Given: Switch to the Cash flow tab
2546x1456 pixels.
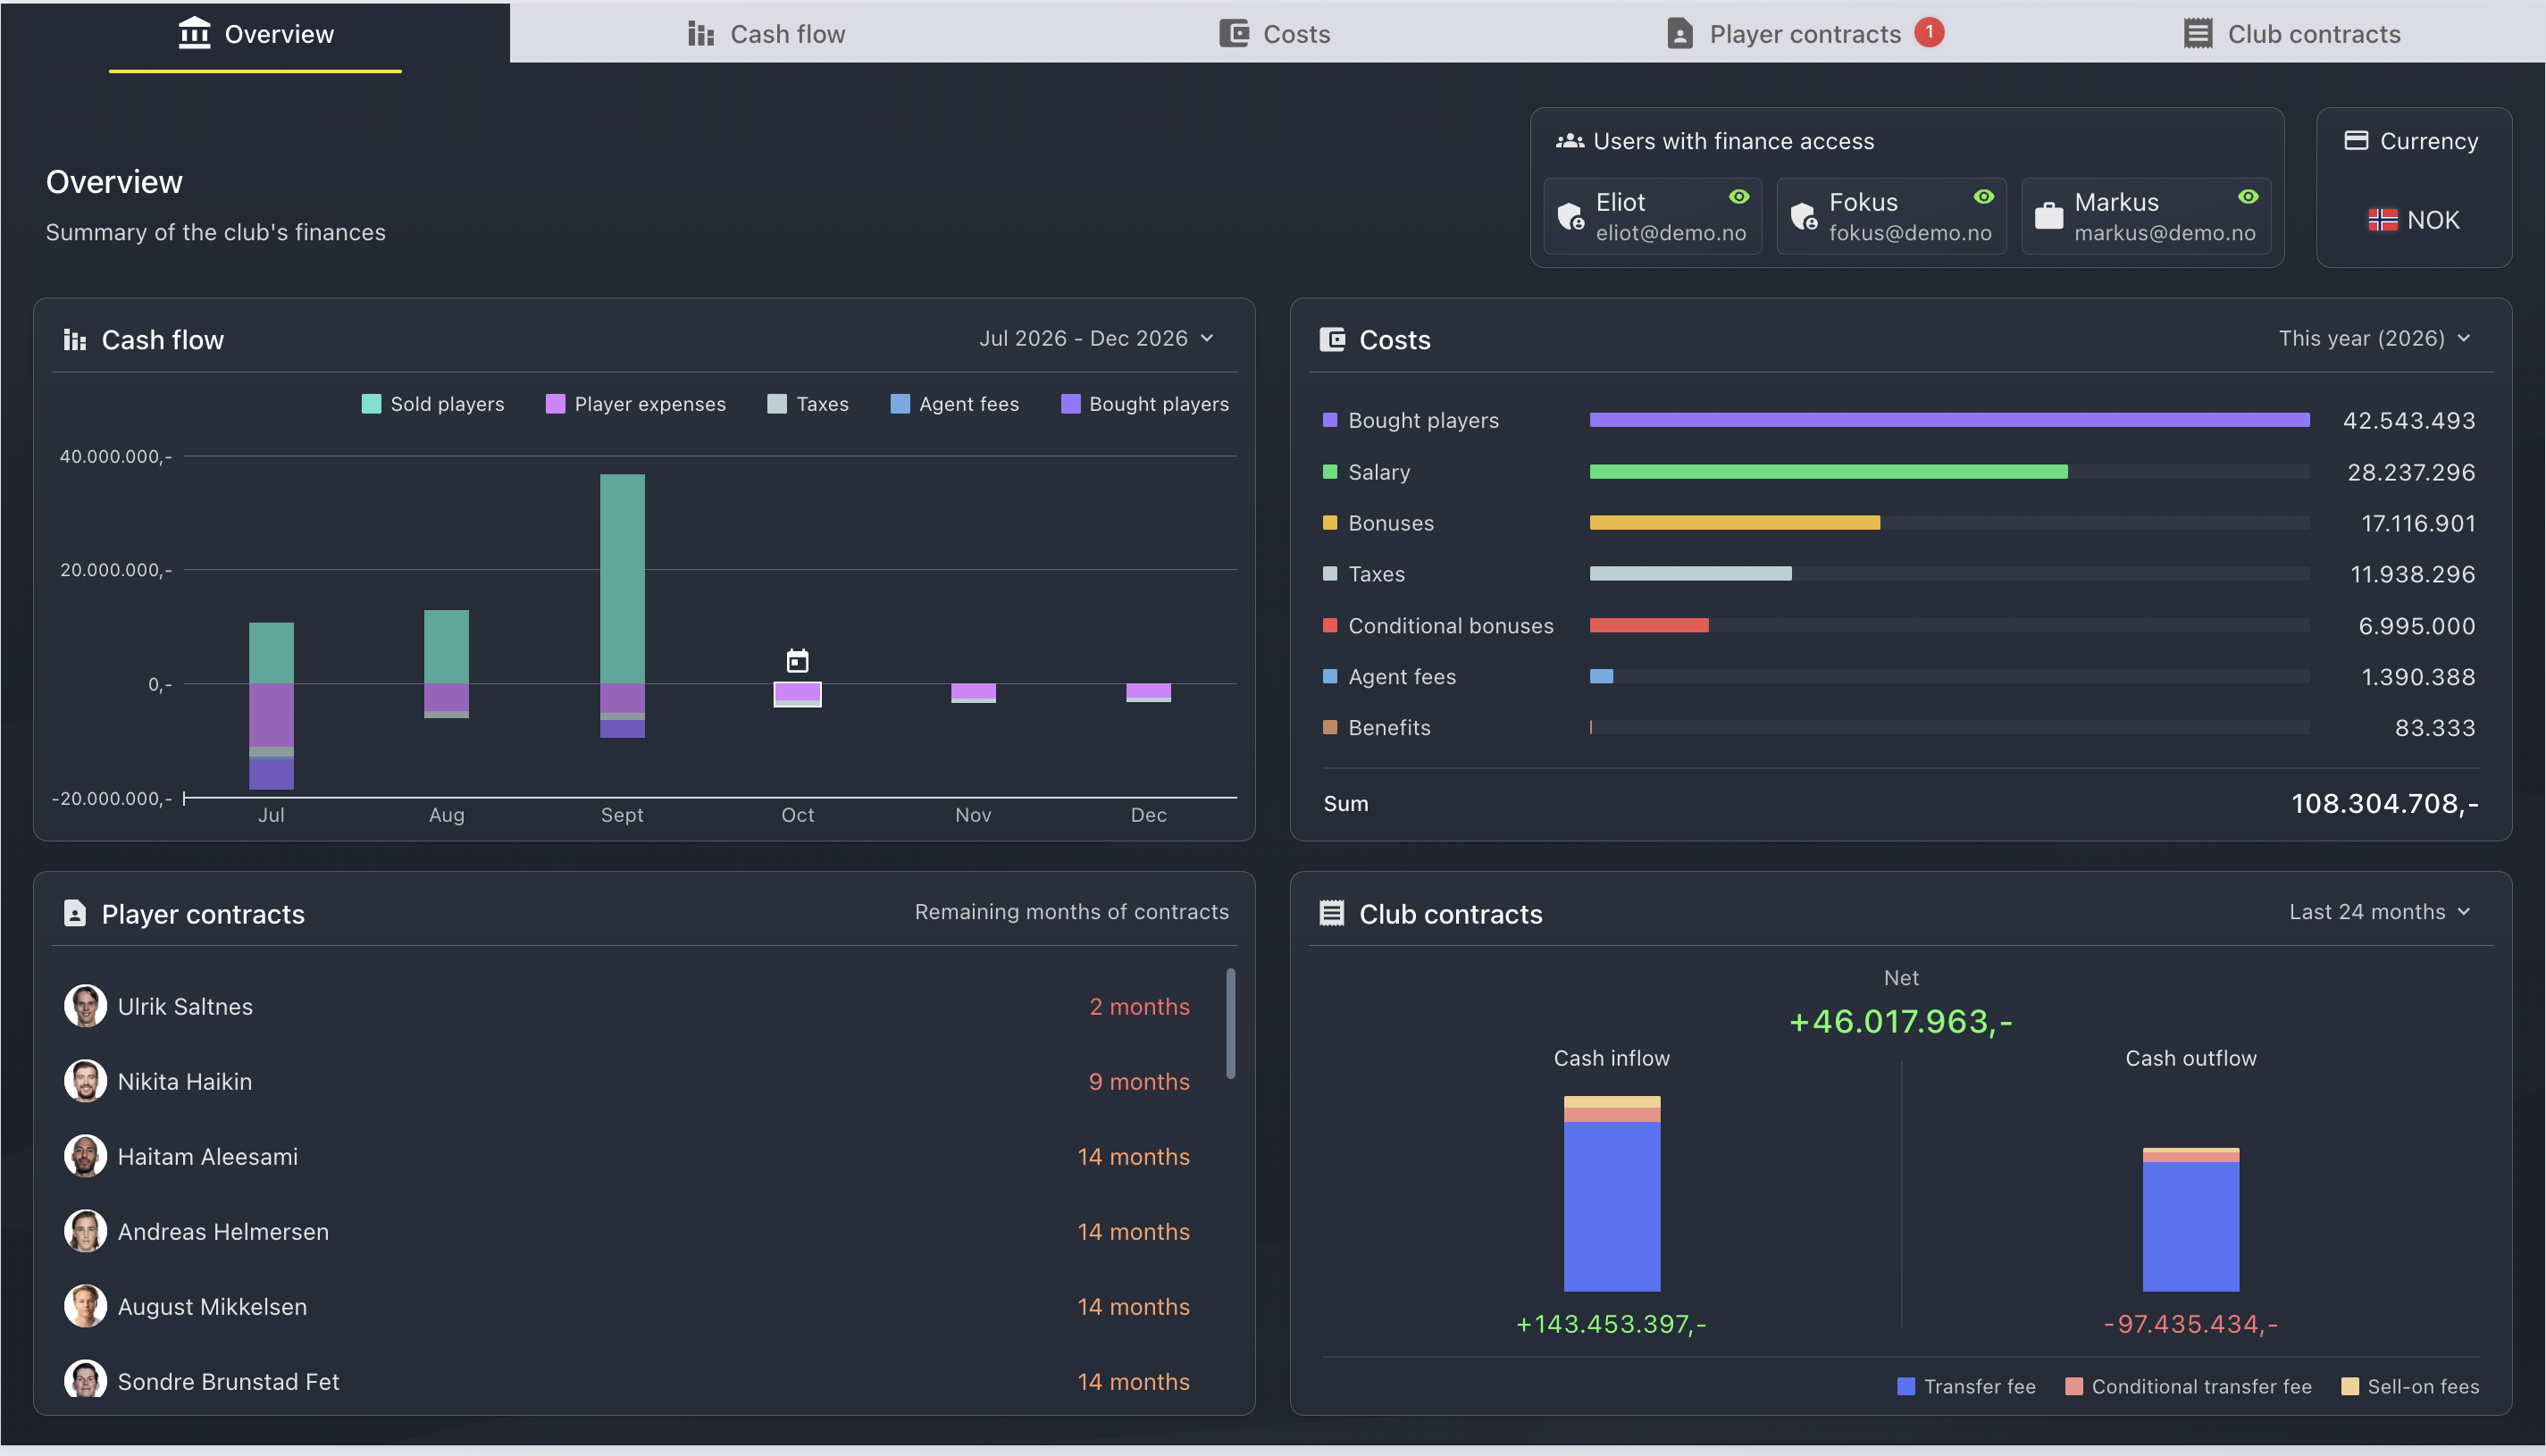Looking at the screenshot, I should (x=766, y=34).
